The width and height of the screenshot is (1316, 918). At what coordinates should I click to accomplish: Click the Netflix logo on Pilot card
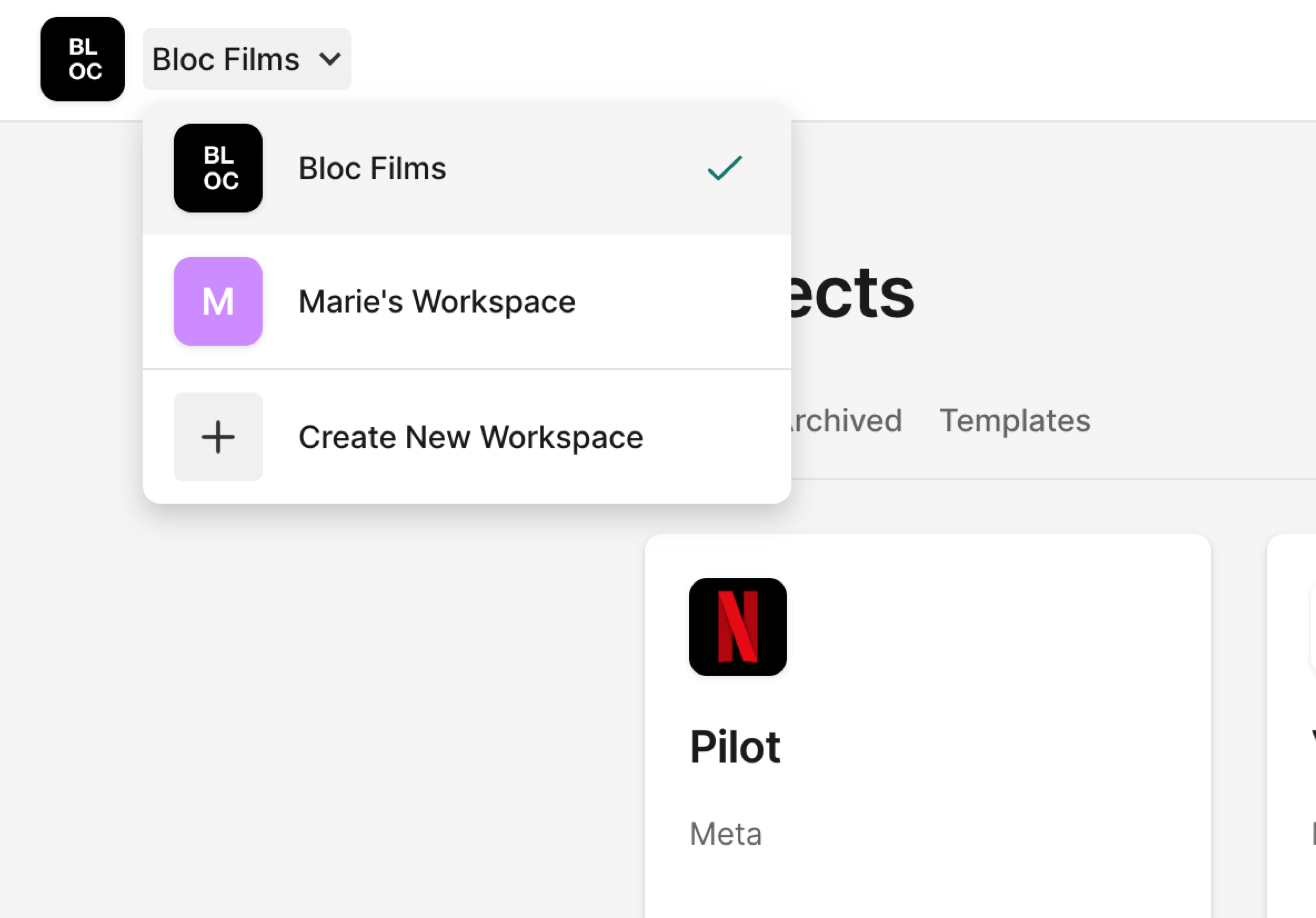(x=737, y=626)
